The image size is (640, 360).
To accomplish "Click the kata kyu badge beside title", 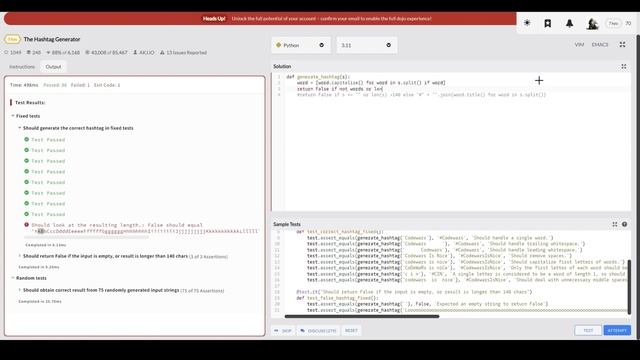I will pyautogui.click(x=13, y=39).
